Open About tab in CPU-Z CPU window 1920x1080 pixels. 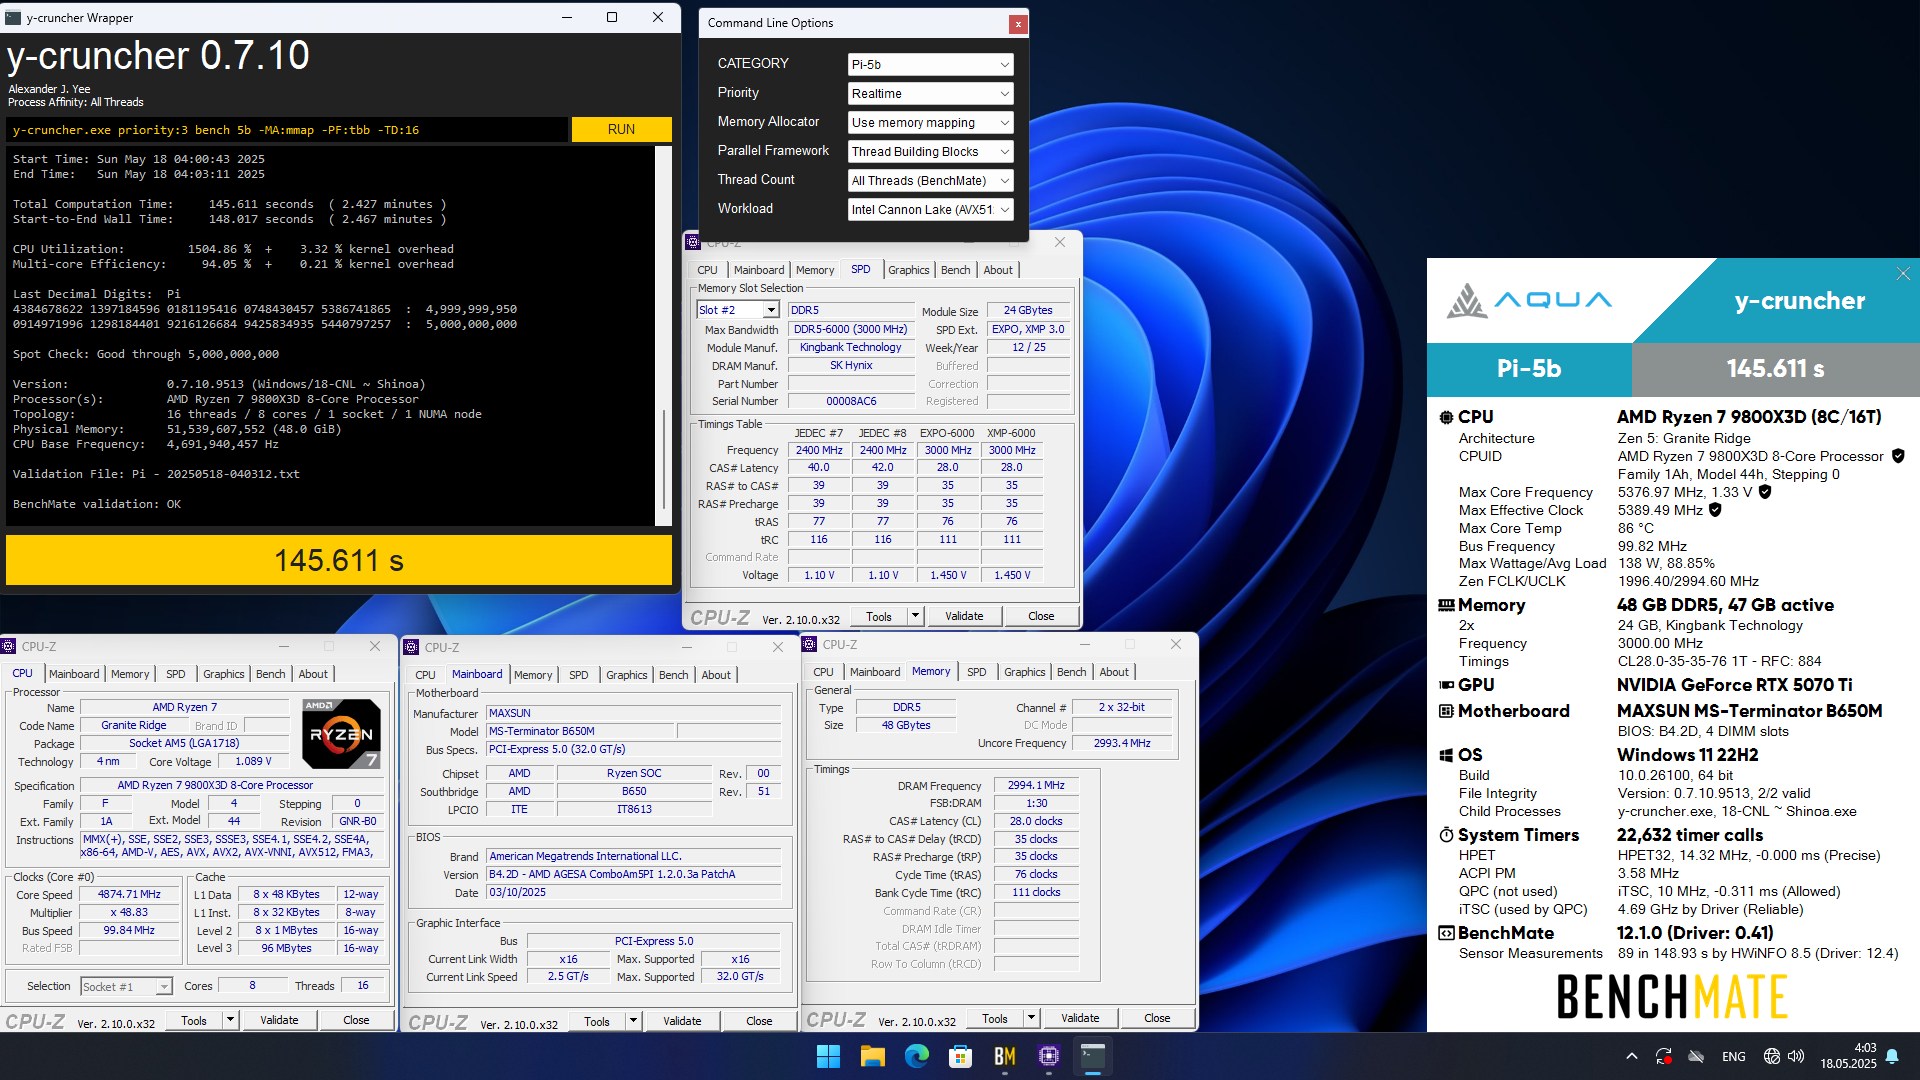313,674
